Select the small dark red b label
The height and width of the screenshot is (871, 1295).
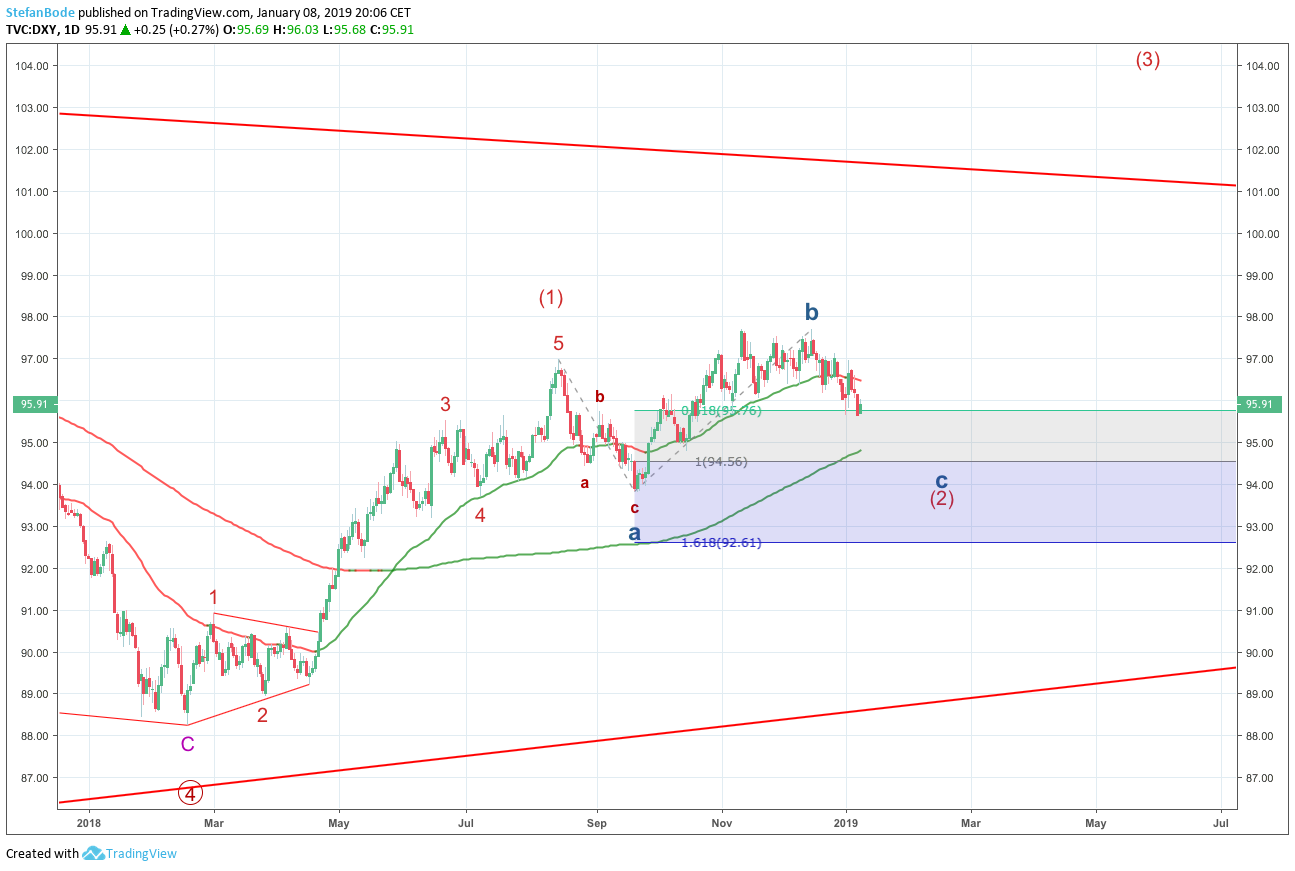(600, 396)
